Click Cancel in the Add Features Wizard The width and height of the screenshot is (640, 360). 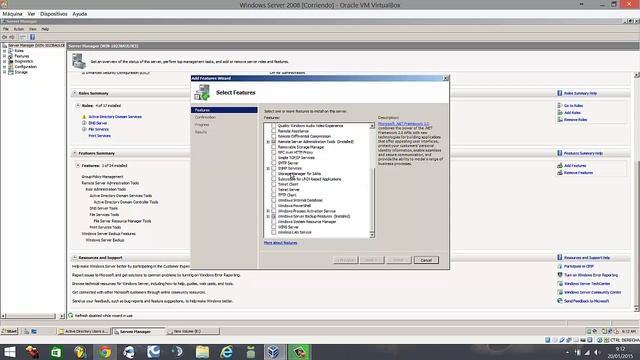[426, 260]
